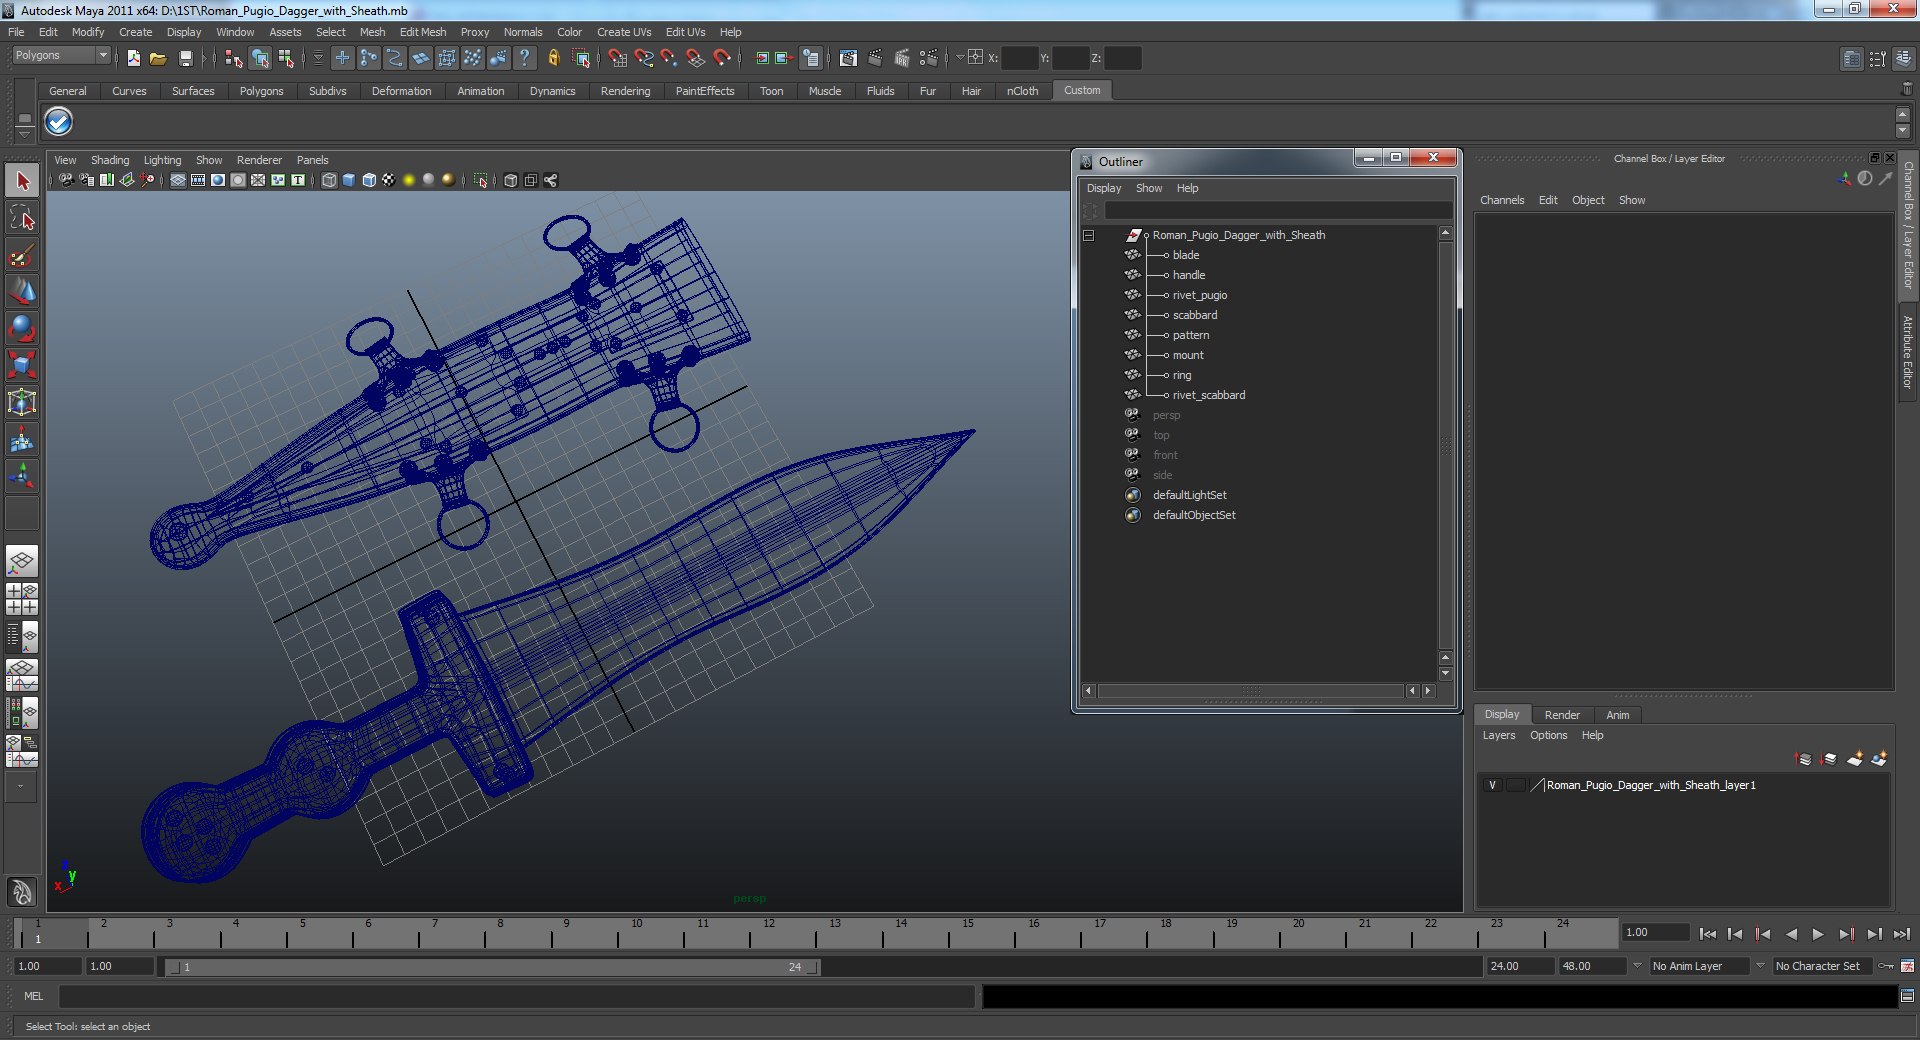Switch to the Rendering shelf tab

click(x=625, y=91)
